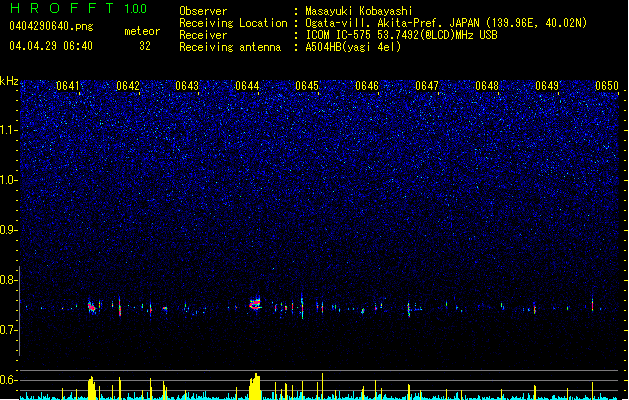Select antenna value A504HB(yagi 4el)
Viewport: 629px width, 400px height.
353,47
